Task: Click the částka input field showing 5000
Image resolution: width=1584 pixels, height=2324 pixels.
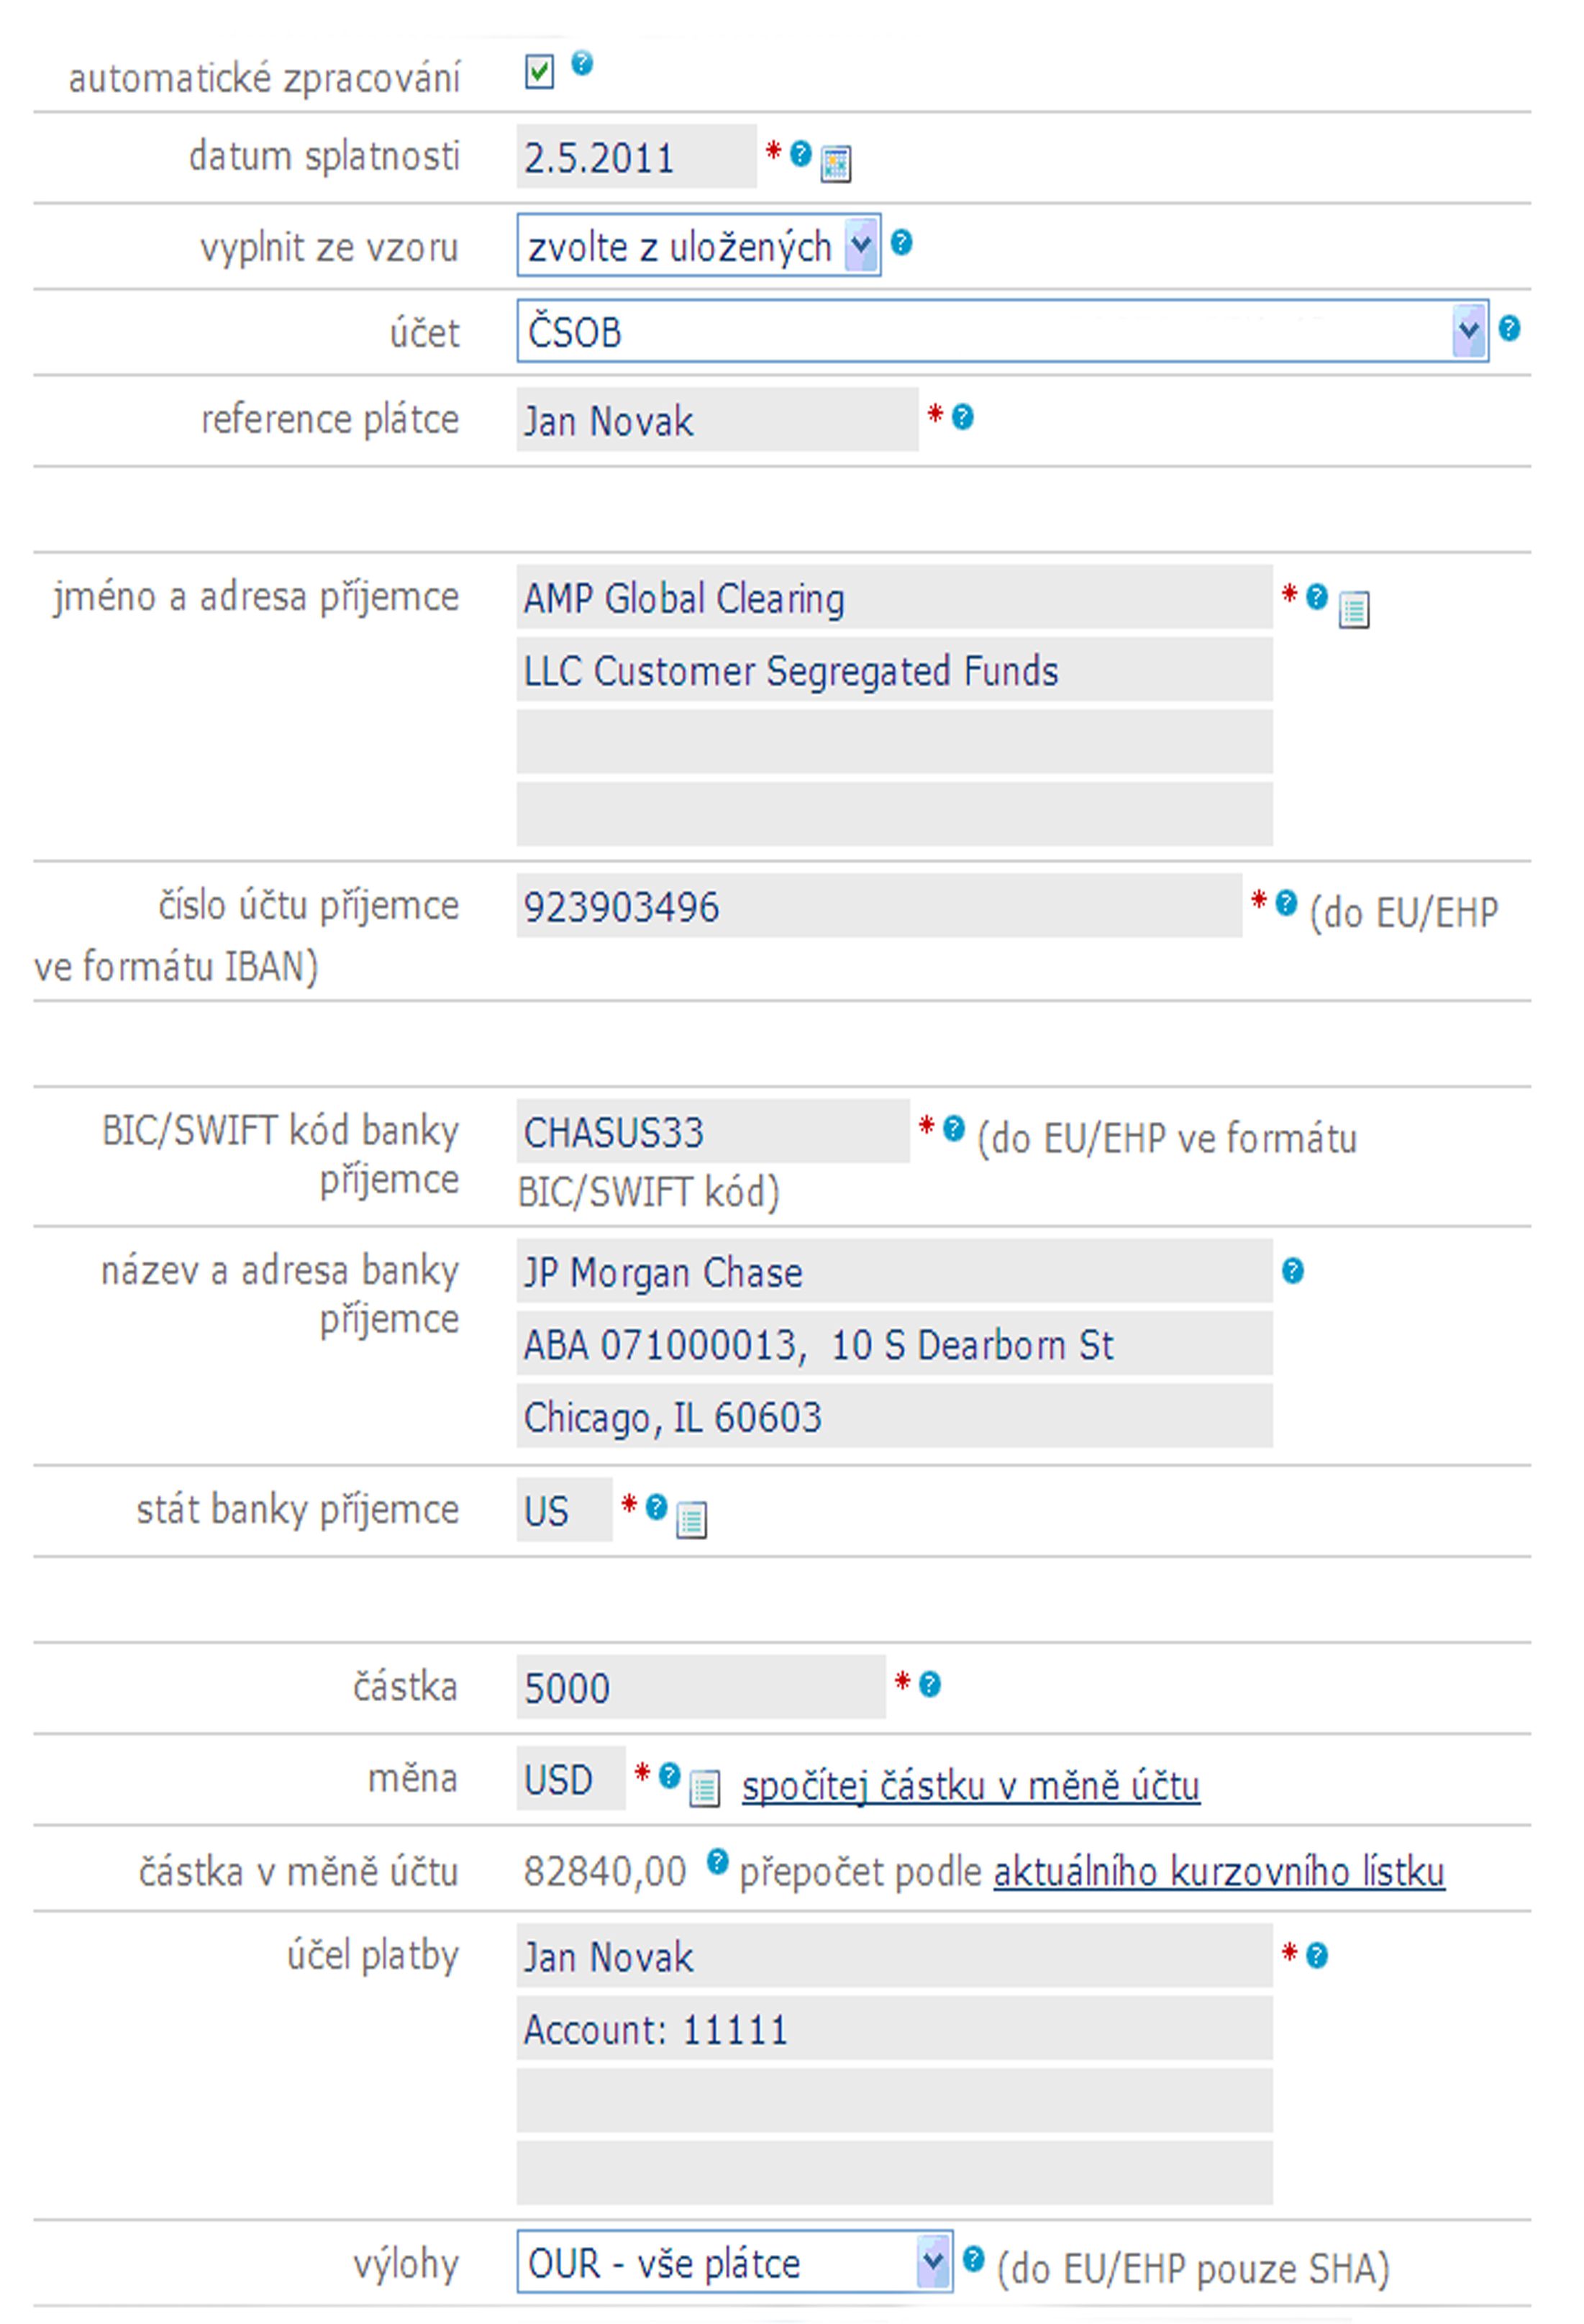Action: (x=700, y=1688)
